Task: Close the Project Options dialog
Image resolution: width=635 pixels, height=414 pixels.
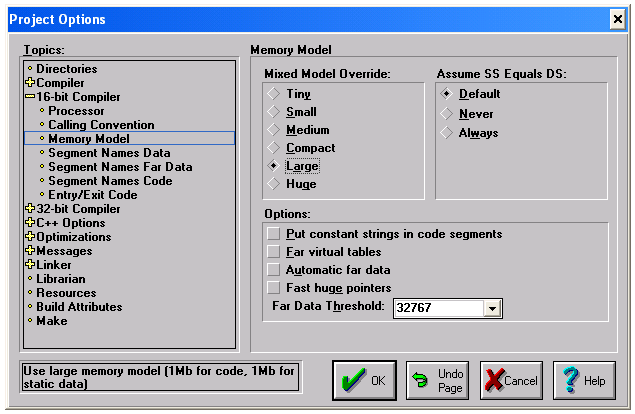Action: pyautogui.click(x=618, y=19)
